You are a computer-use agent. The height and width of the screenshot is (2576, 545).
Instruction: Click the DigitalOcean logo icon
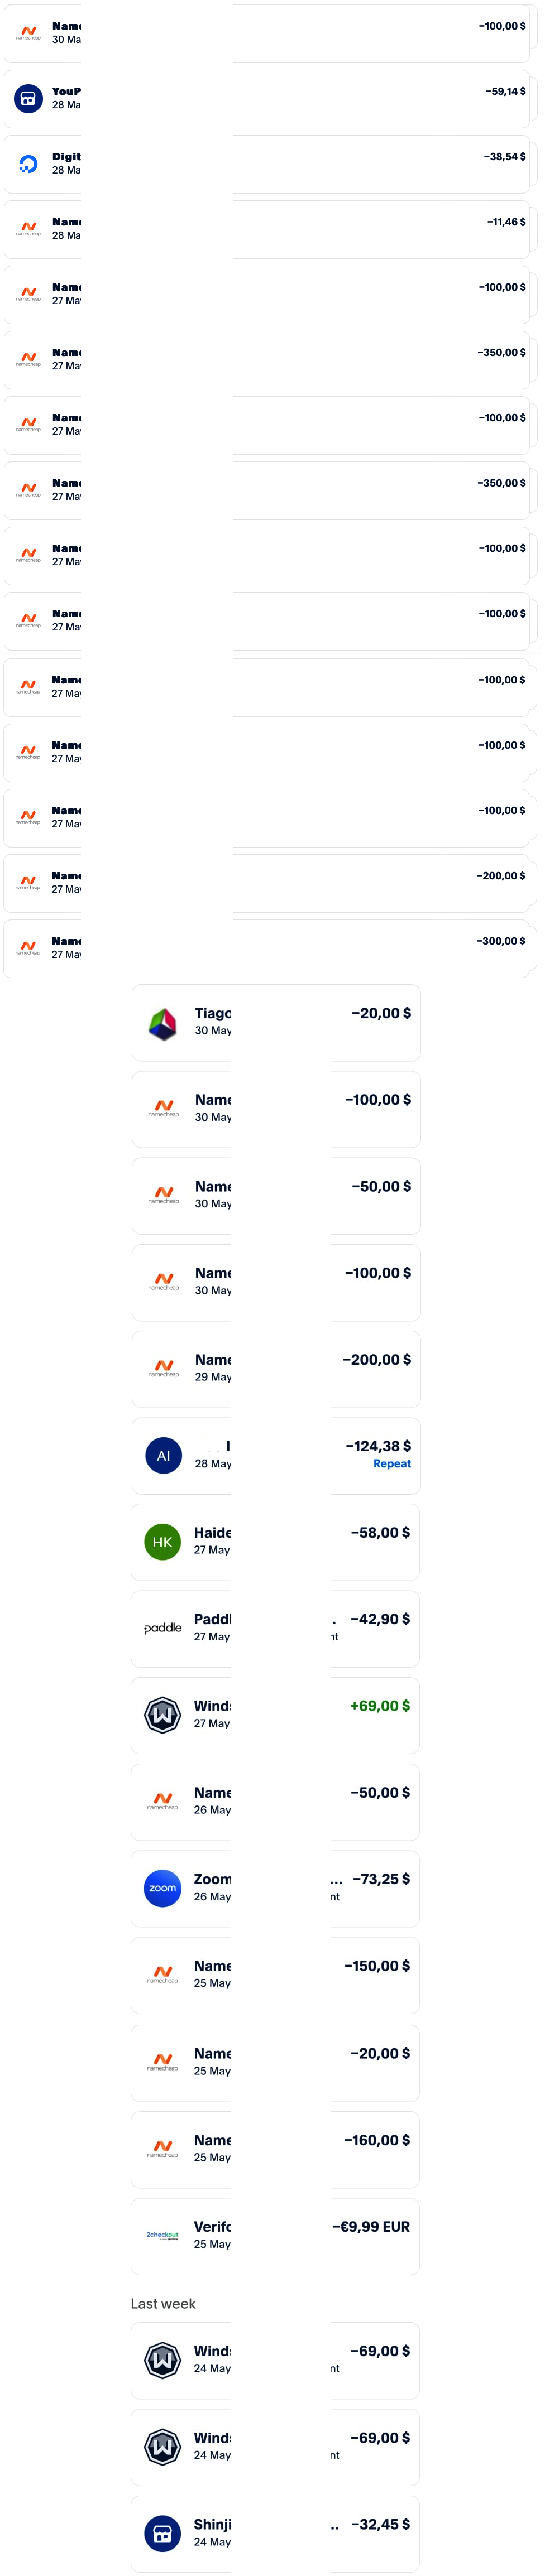[x=28, y=164]
